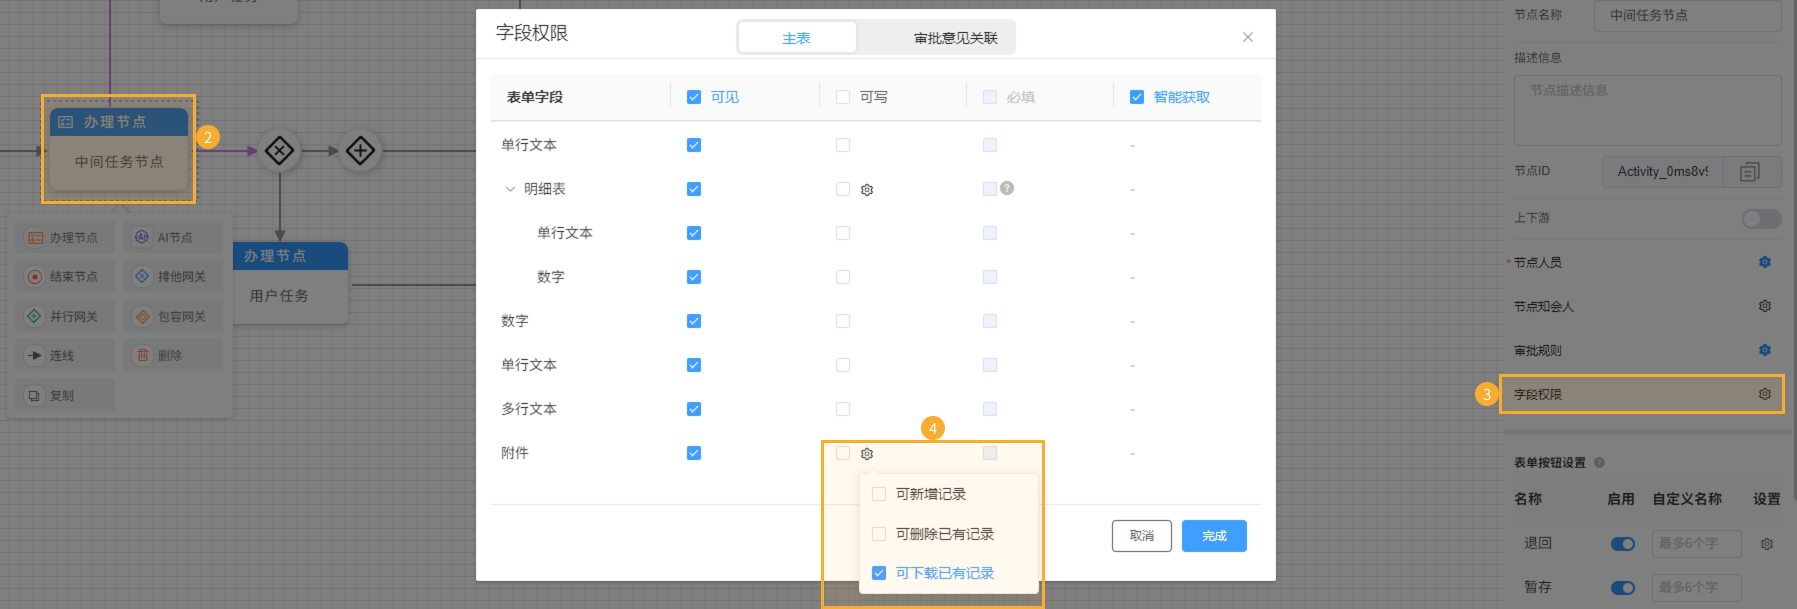The image size is (1797, 609).
Task: Click help question mark in 明细表 row
Action: pyautogui.click(x=1007, y=188)
